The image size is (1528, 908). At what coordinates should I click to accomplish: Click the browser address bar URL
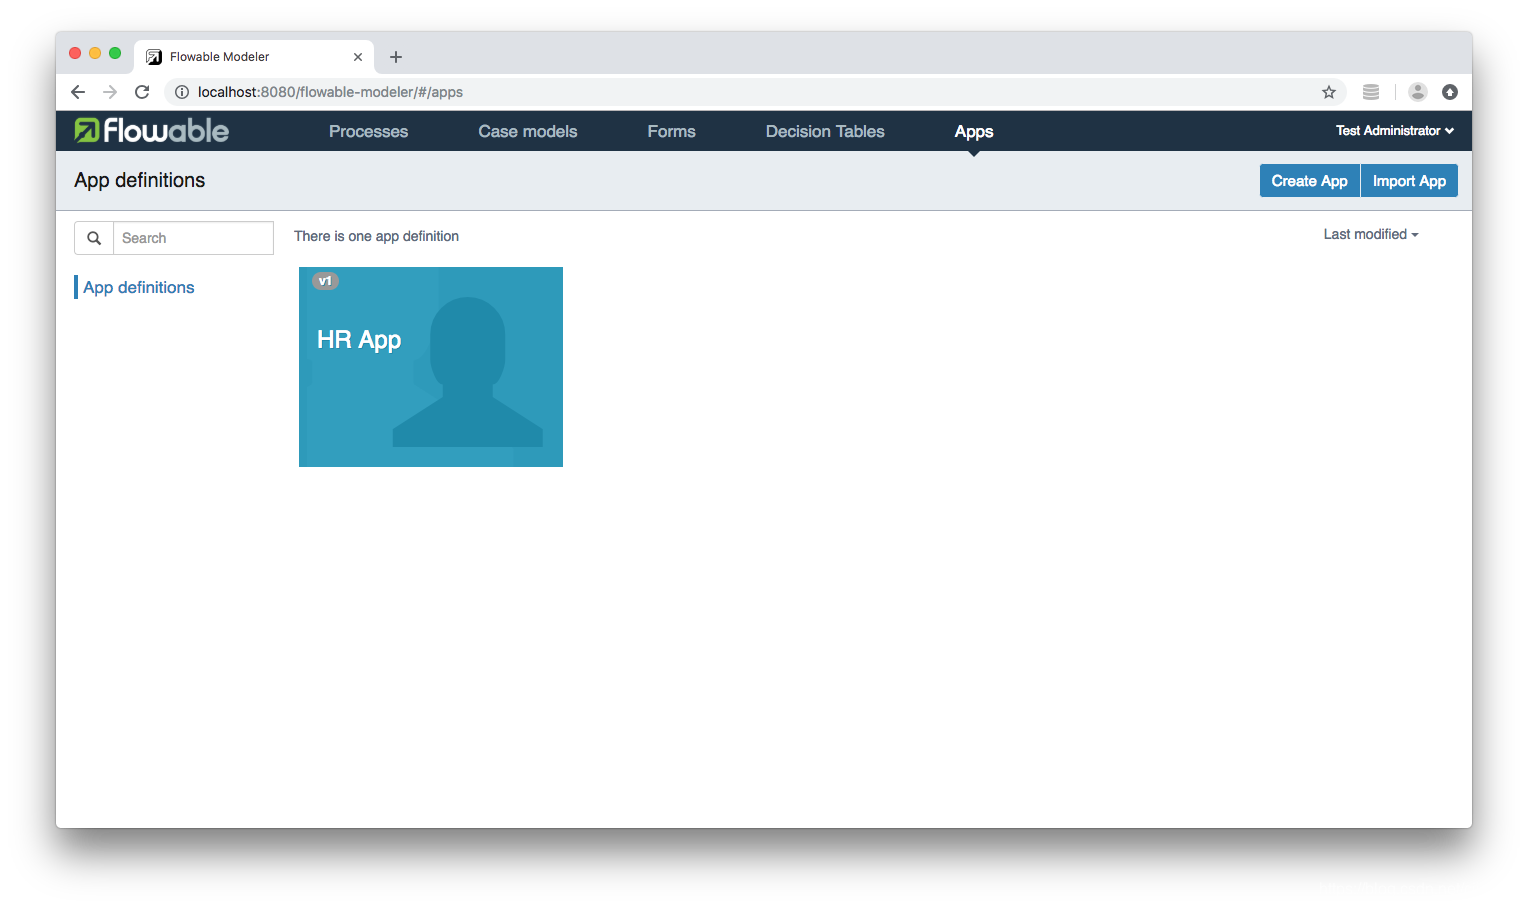click(330, 92)
